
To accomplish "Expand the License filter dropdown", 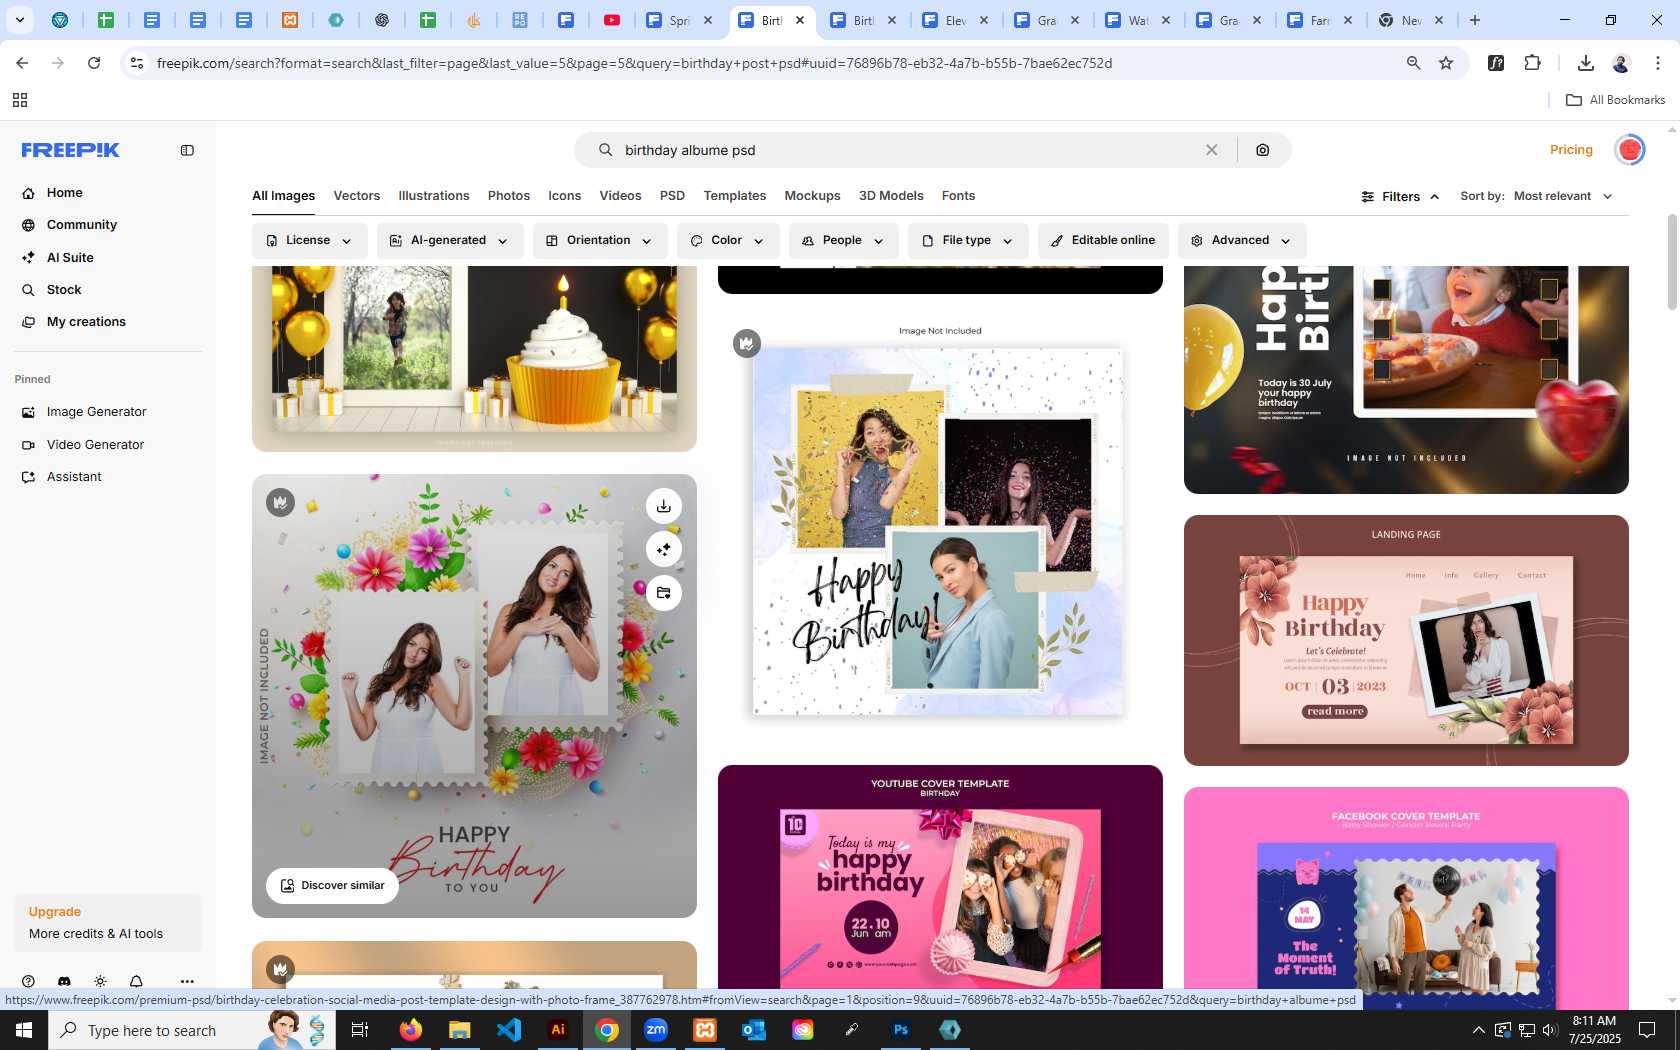I will [309, 241].
